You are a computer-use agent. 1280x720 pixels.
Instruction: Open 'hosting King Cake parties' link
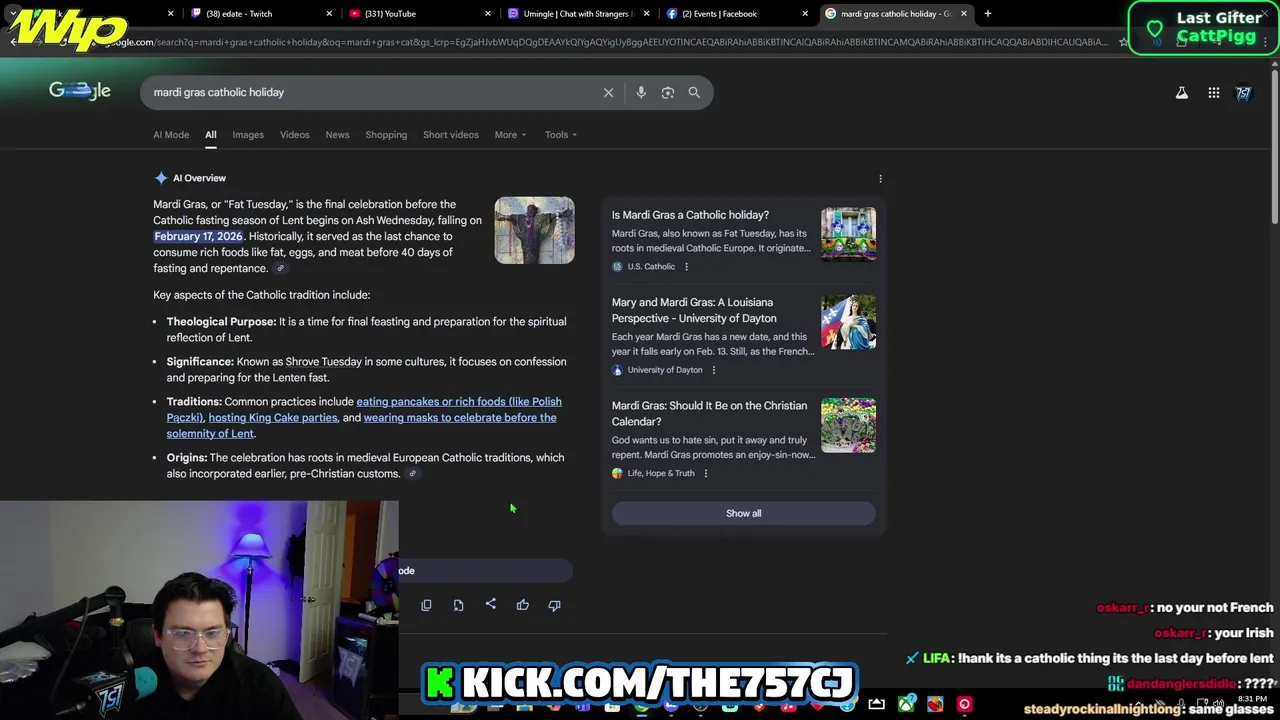(272, 418)
